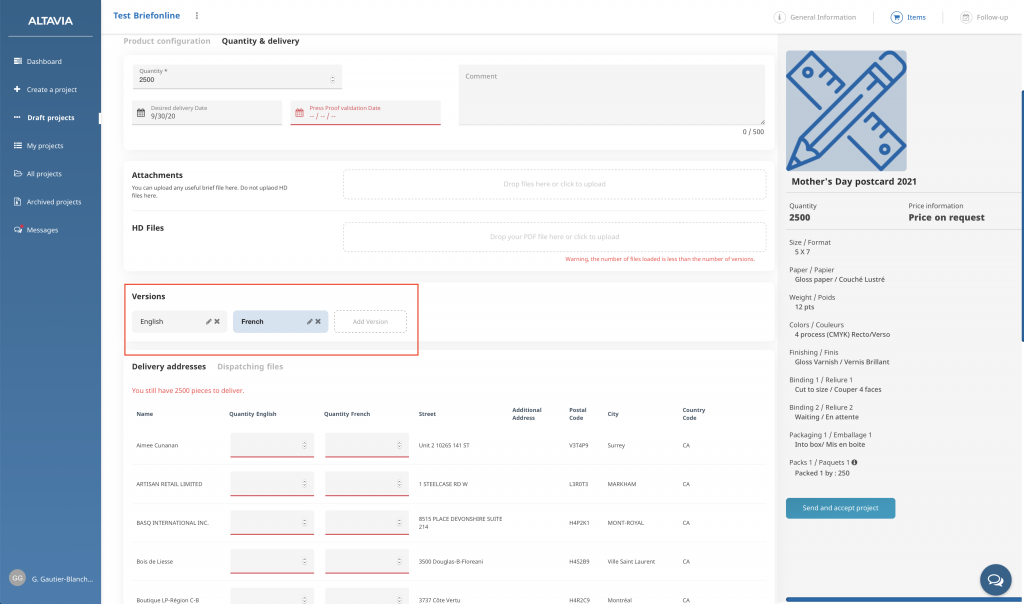The width and height of the screenshot is (1024, 604).
Task: Click the Send and accept project button
Action: point(840,508)
